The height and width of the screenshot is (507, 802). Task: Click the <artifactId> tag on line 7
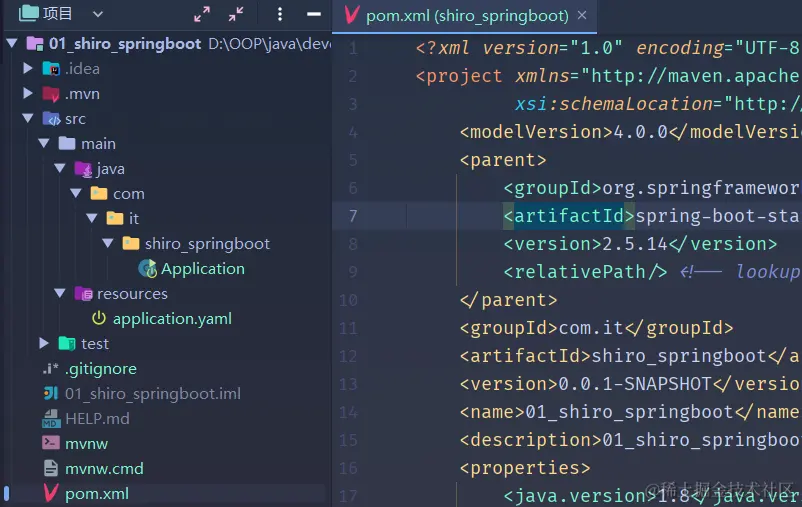pyautogui.click(x=569, y=216)
